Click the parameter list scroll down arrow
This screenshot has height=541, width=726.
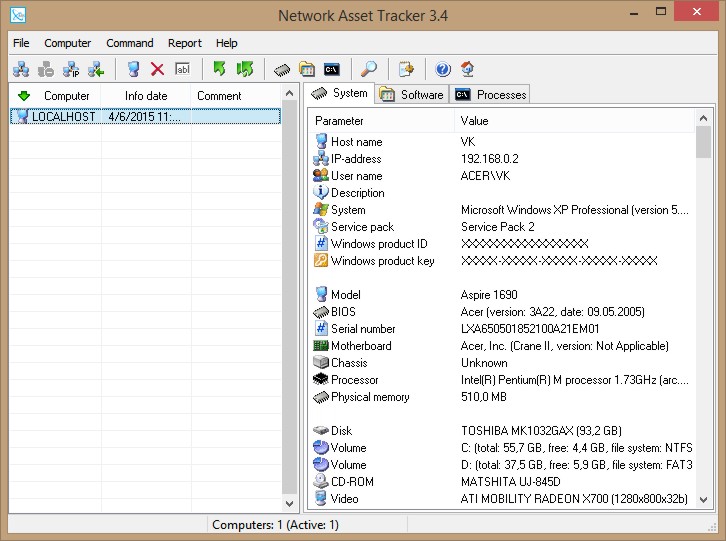(703, 500)
